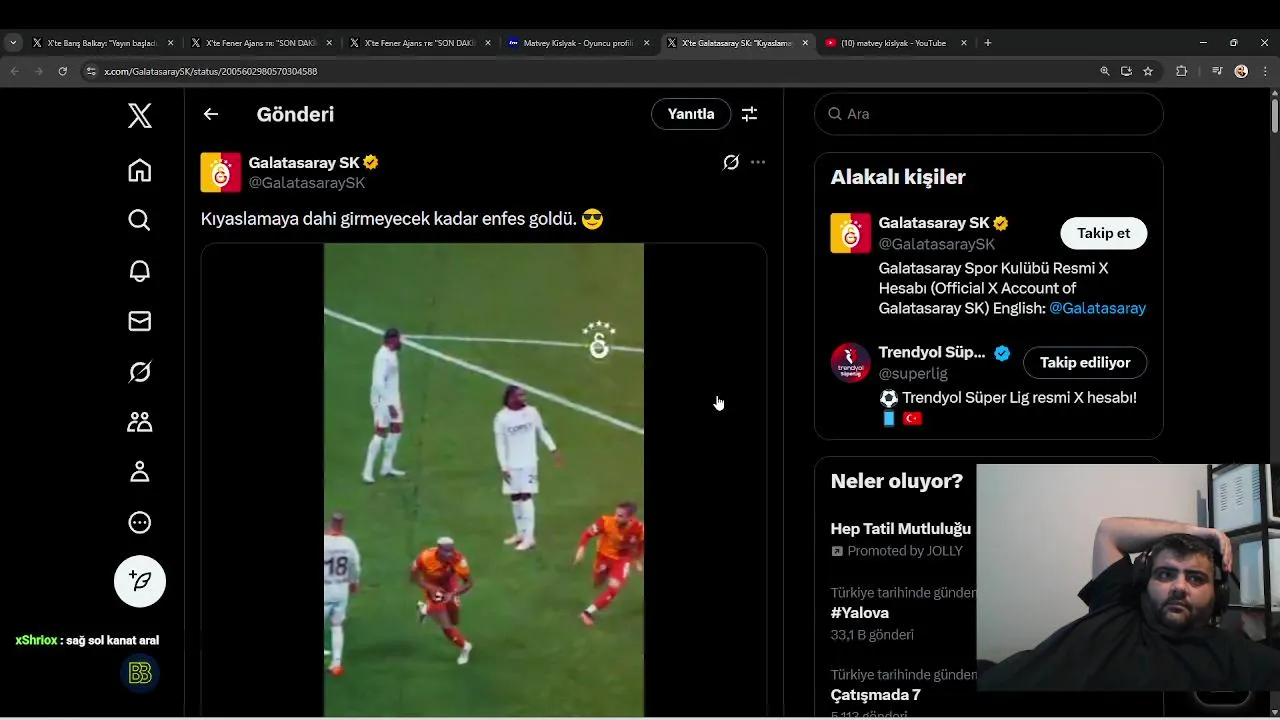1280x720 pixels.
Task: Open Explore with the magnifier sidebar icon
Action: tap(140, 220)
